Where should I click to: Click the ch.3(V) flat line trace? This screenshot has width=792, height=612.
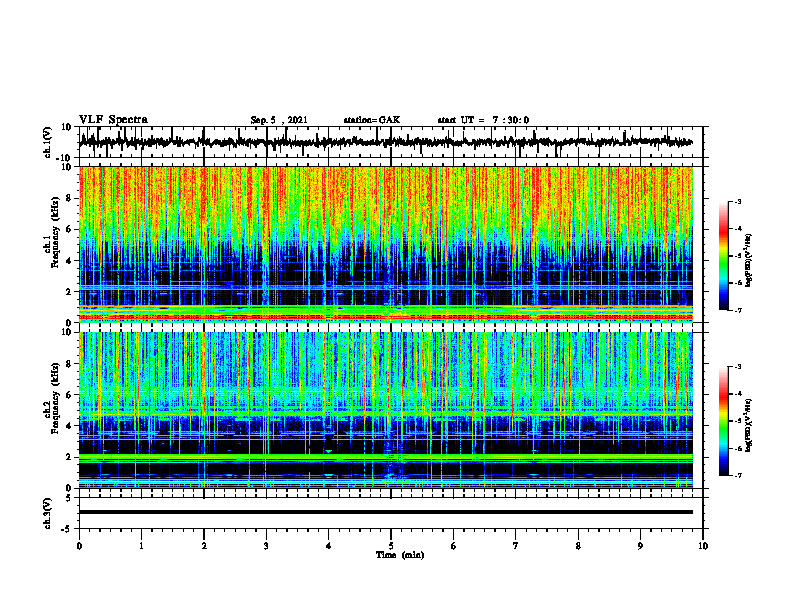pyautogui.click(x=386, y=512)
